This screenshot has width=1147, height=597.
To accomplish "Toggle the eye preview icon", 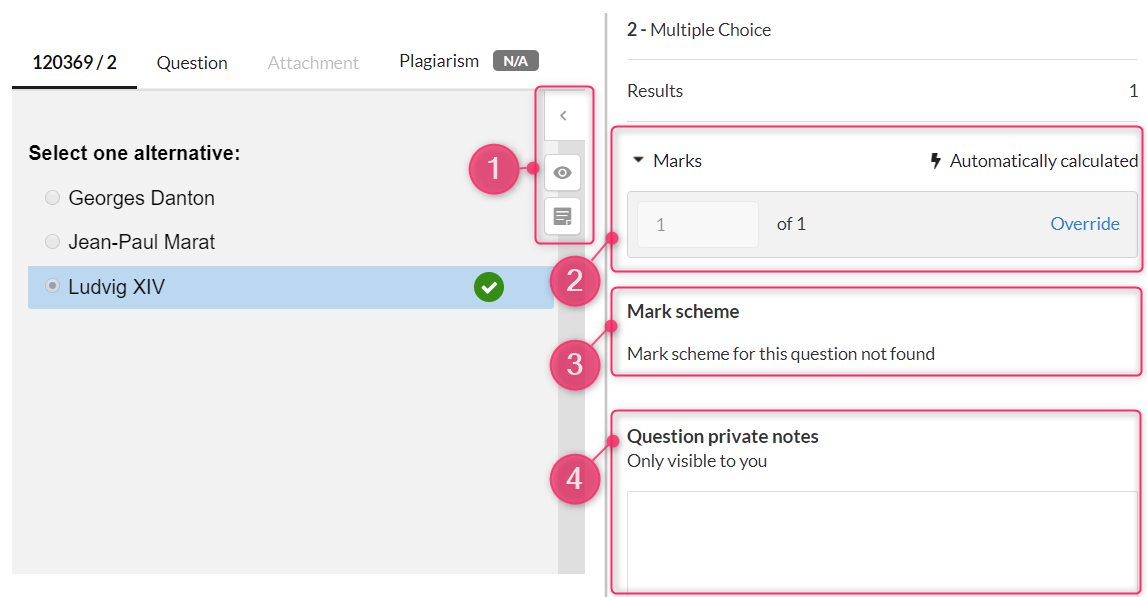I will coord(563,173).
